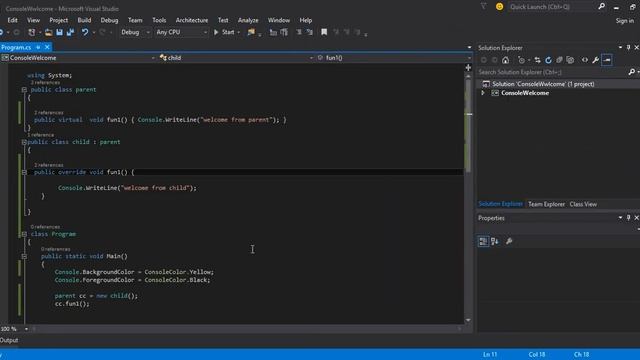Open the Solution Explorer window options arrow
Screen dimensions: 640x360
pyautogui.click(x=620, y=48)
